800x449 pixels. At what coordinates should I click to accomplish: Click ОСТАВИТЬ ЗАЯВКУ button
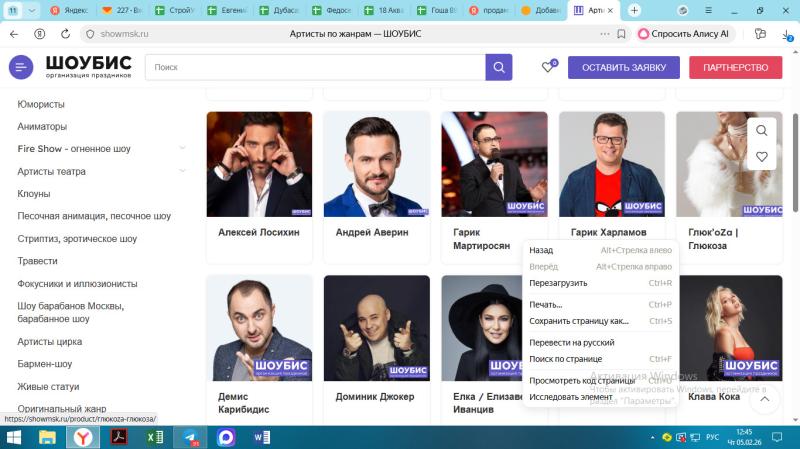[x=623, y=67]
